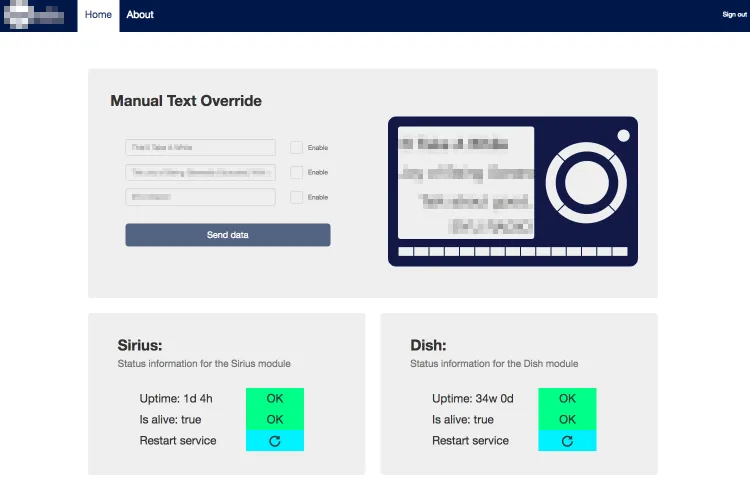Click Dish "Is alive: true" text
The width and height of the screenshot is (750, 500).
coord(463,420)
